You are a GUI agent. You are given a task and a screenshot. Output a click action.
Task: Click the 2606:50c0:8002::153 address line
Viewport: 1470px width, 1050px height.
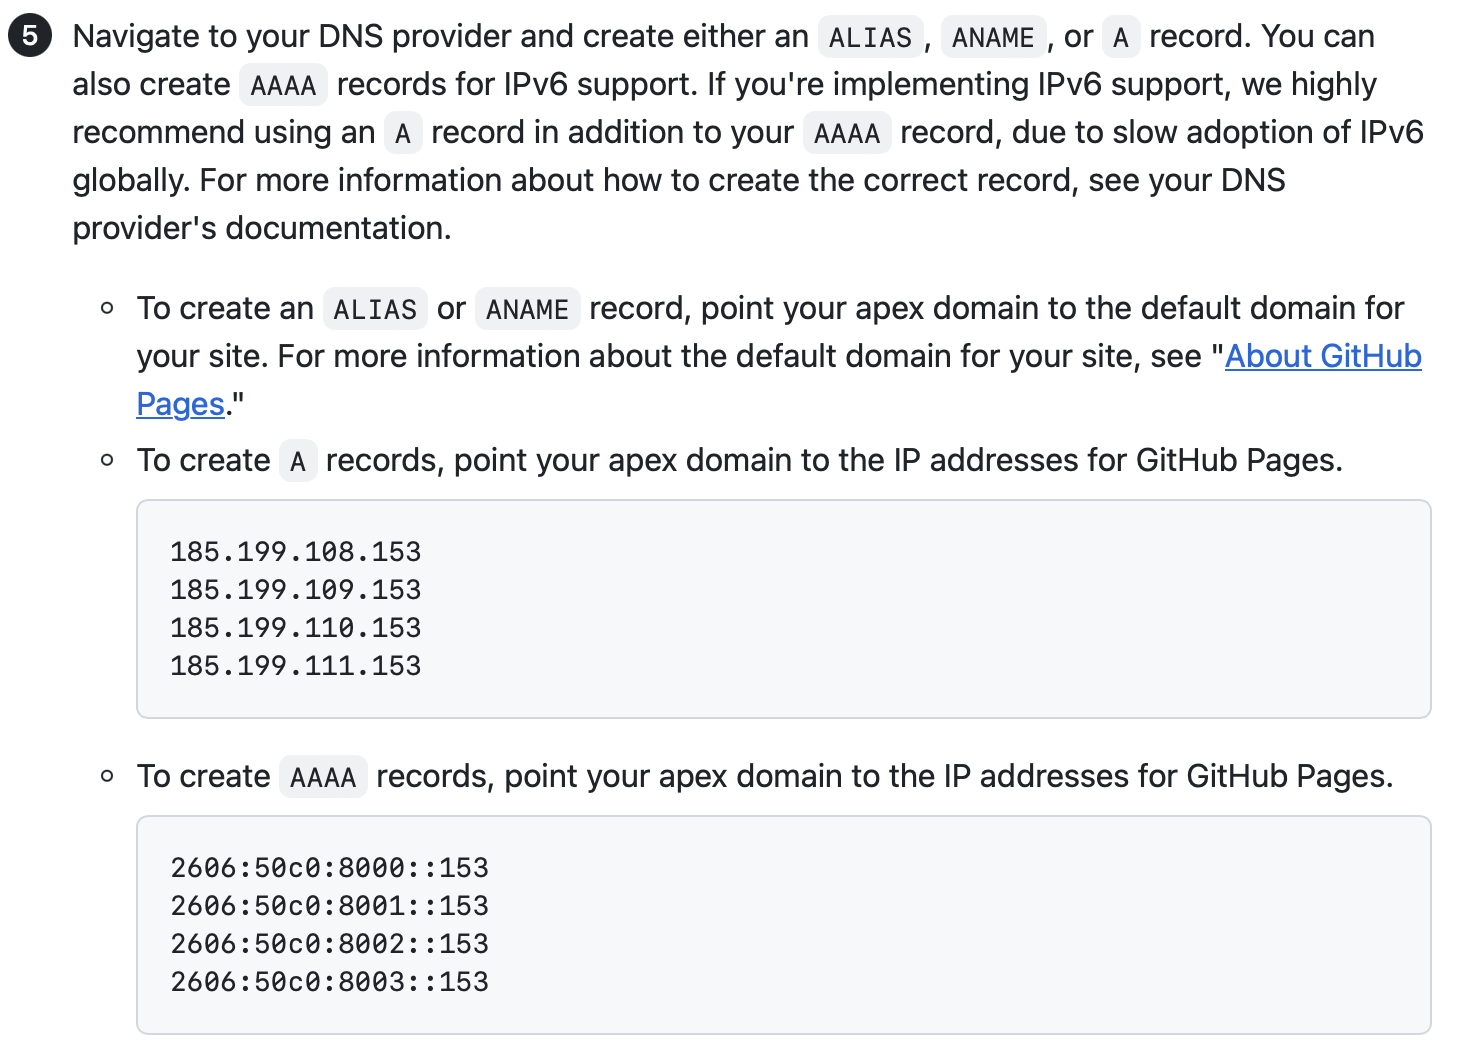[329, 944]
